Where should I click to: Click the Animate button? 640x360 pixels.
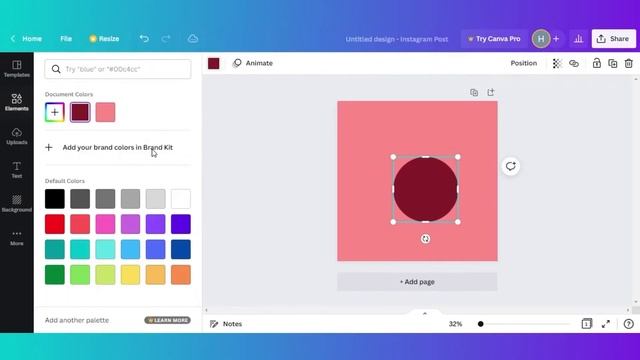(x=253, y=63)
